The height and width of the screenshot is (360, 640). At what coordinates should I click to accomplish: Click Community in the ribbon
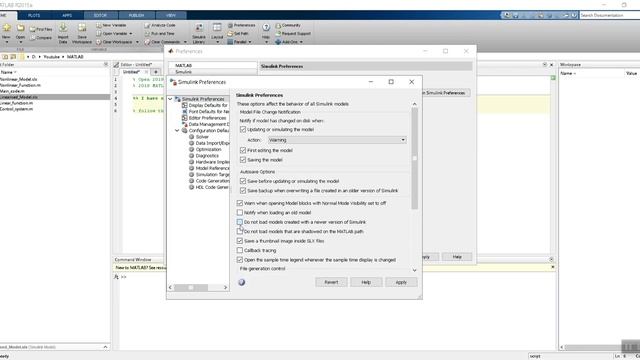pyautogui.click(x=288, y=25)
